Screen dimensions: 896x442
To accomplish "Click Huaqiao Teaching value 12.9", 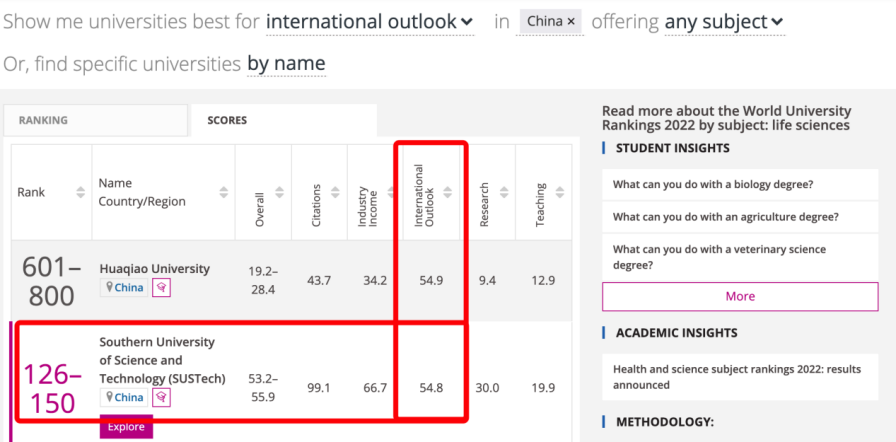I will [x=543, y=281].
